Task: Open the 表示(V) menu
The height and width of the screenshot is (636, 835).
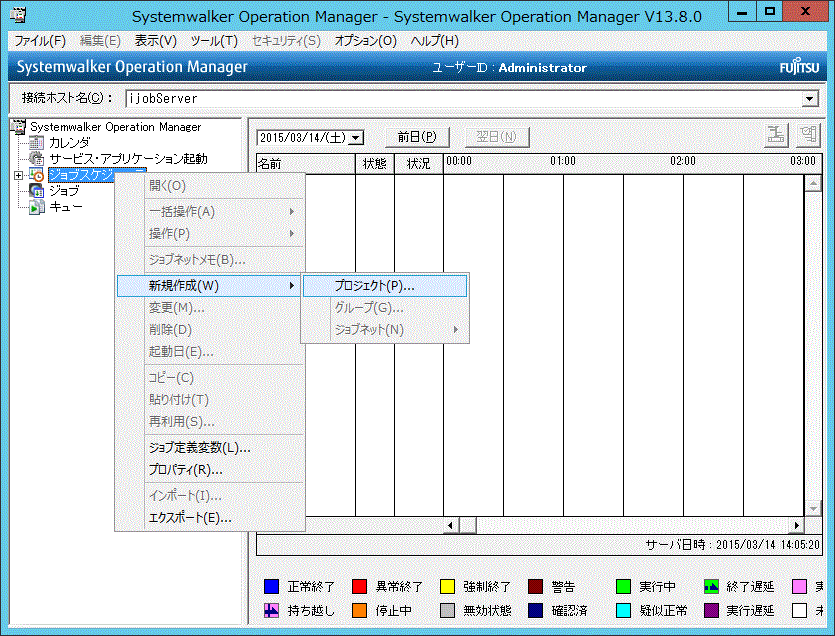Action: [155, 41]
